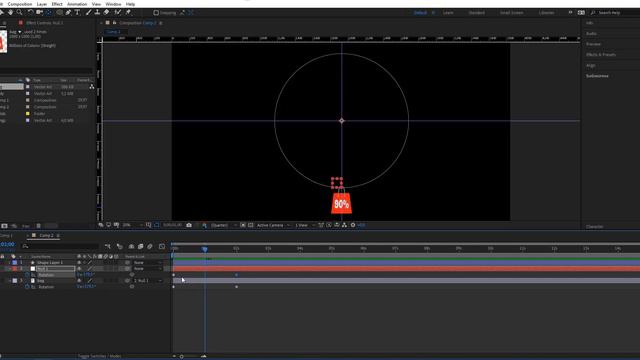Select the Roto Brush tool
This screenshot has width=640, height=360.
[118, 13]
